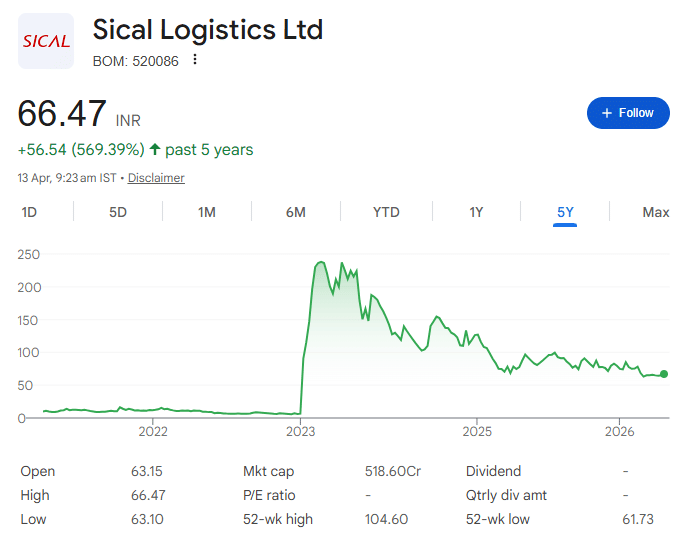Click the 52-wk high value 104.60
Viewport: 680px width, 544px height.
click(388, 519)
